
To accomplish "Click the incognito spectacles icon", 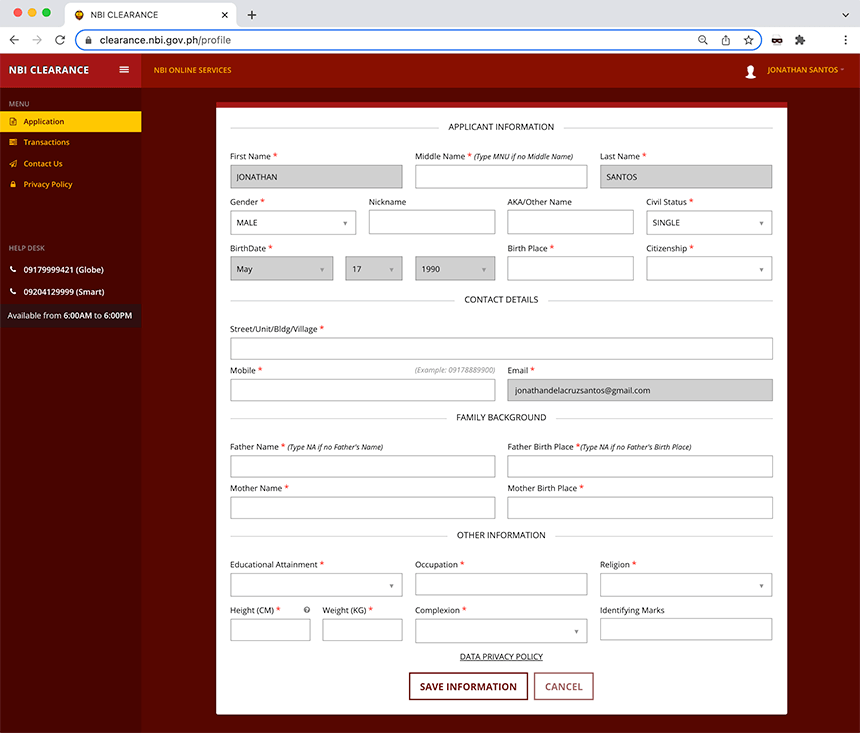I will pos(777,40).
